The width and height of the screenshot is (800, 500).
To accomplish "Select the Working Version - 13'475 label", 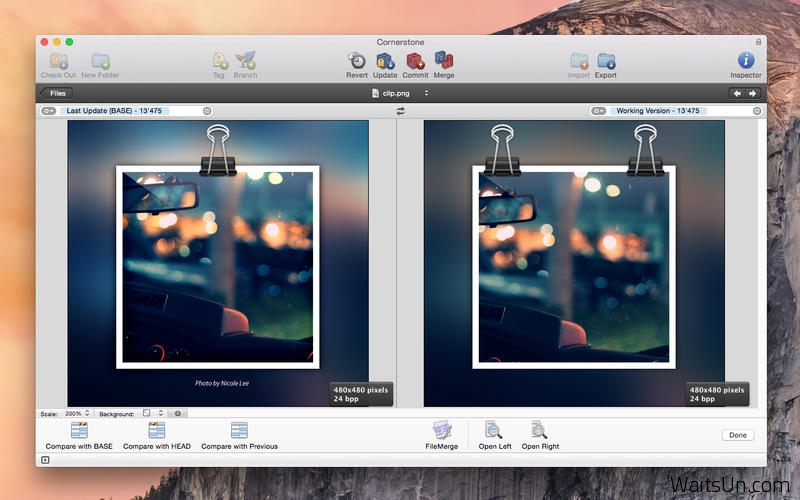I will coord(658,111).
